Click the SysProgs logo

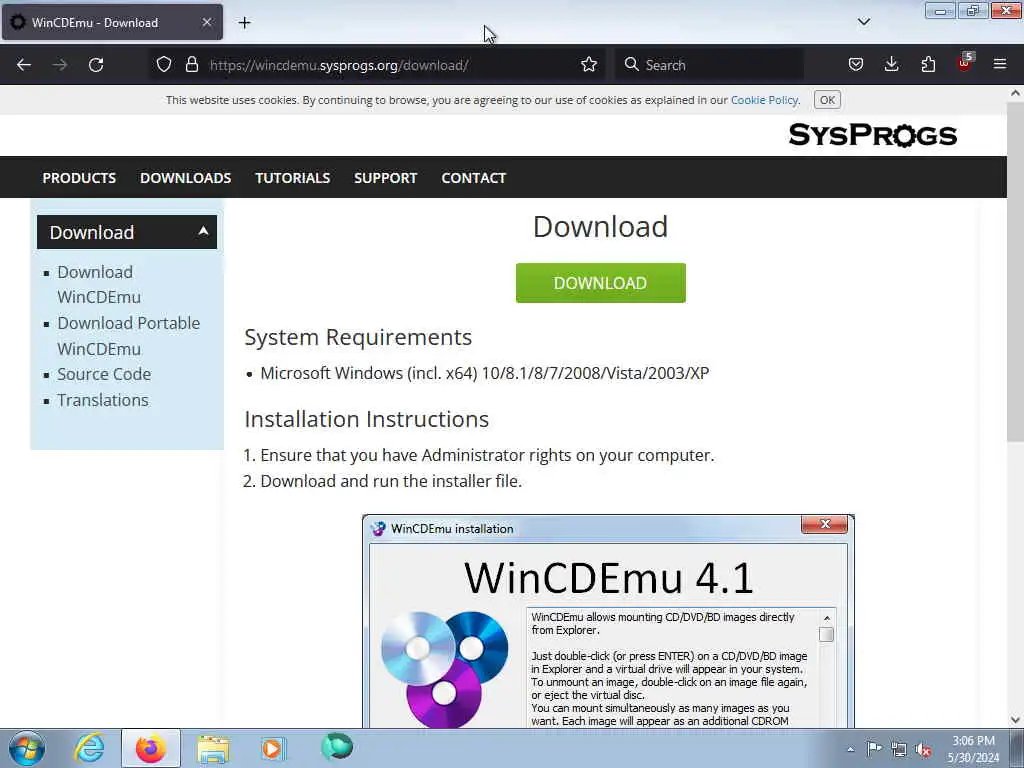(x=872, y=135)
